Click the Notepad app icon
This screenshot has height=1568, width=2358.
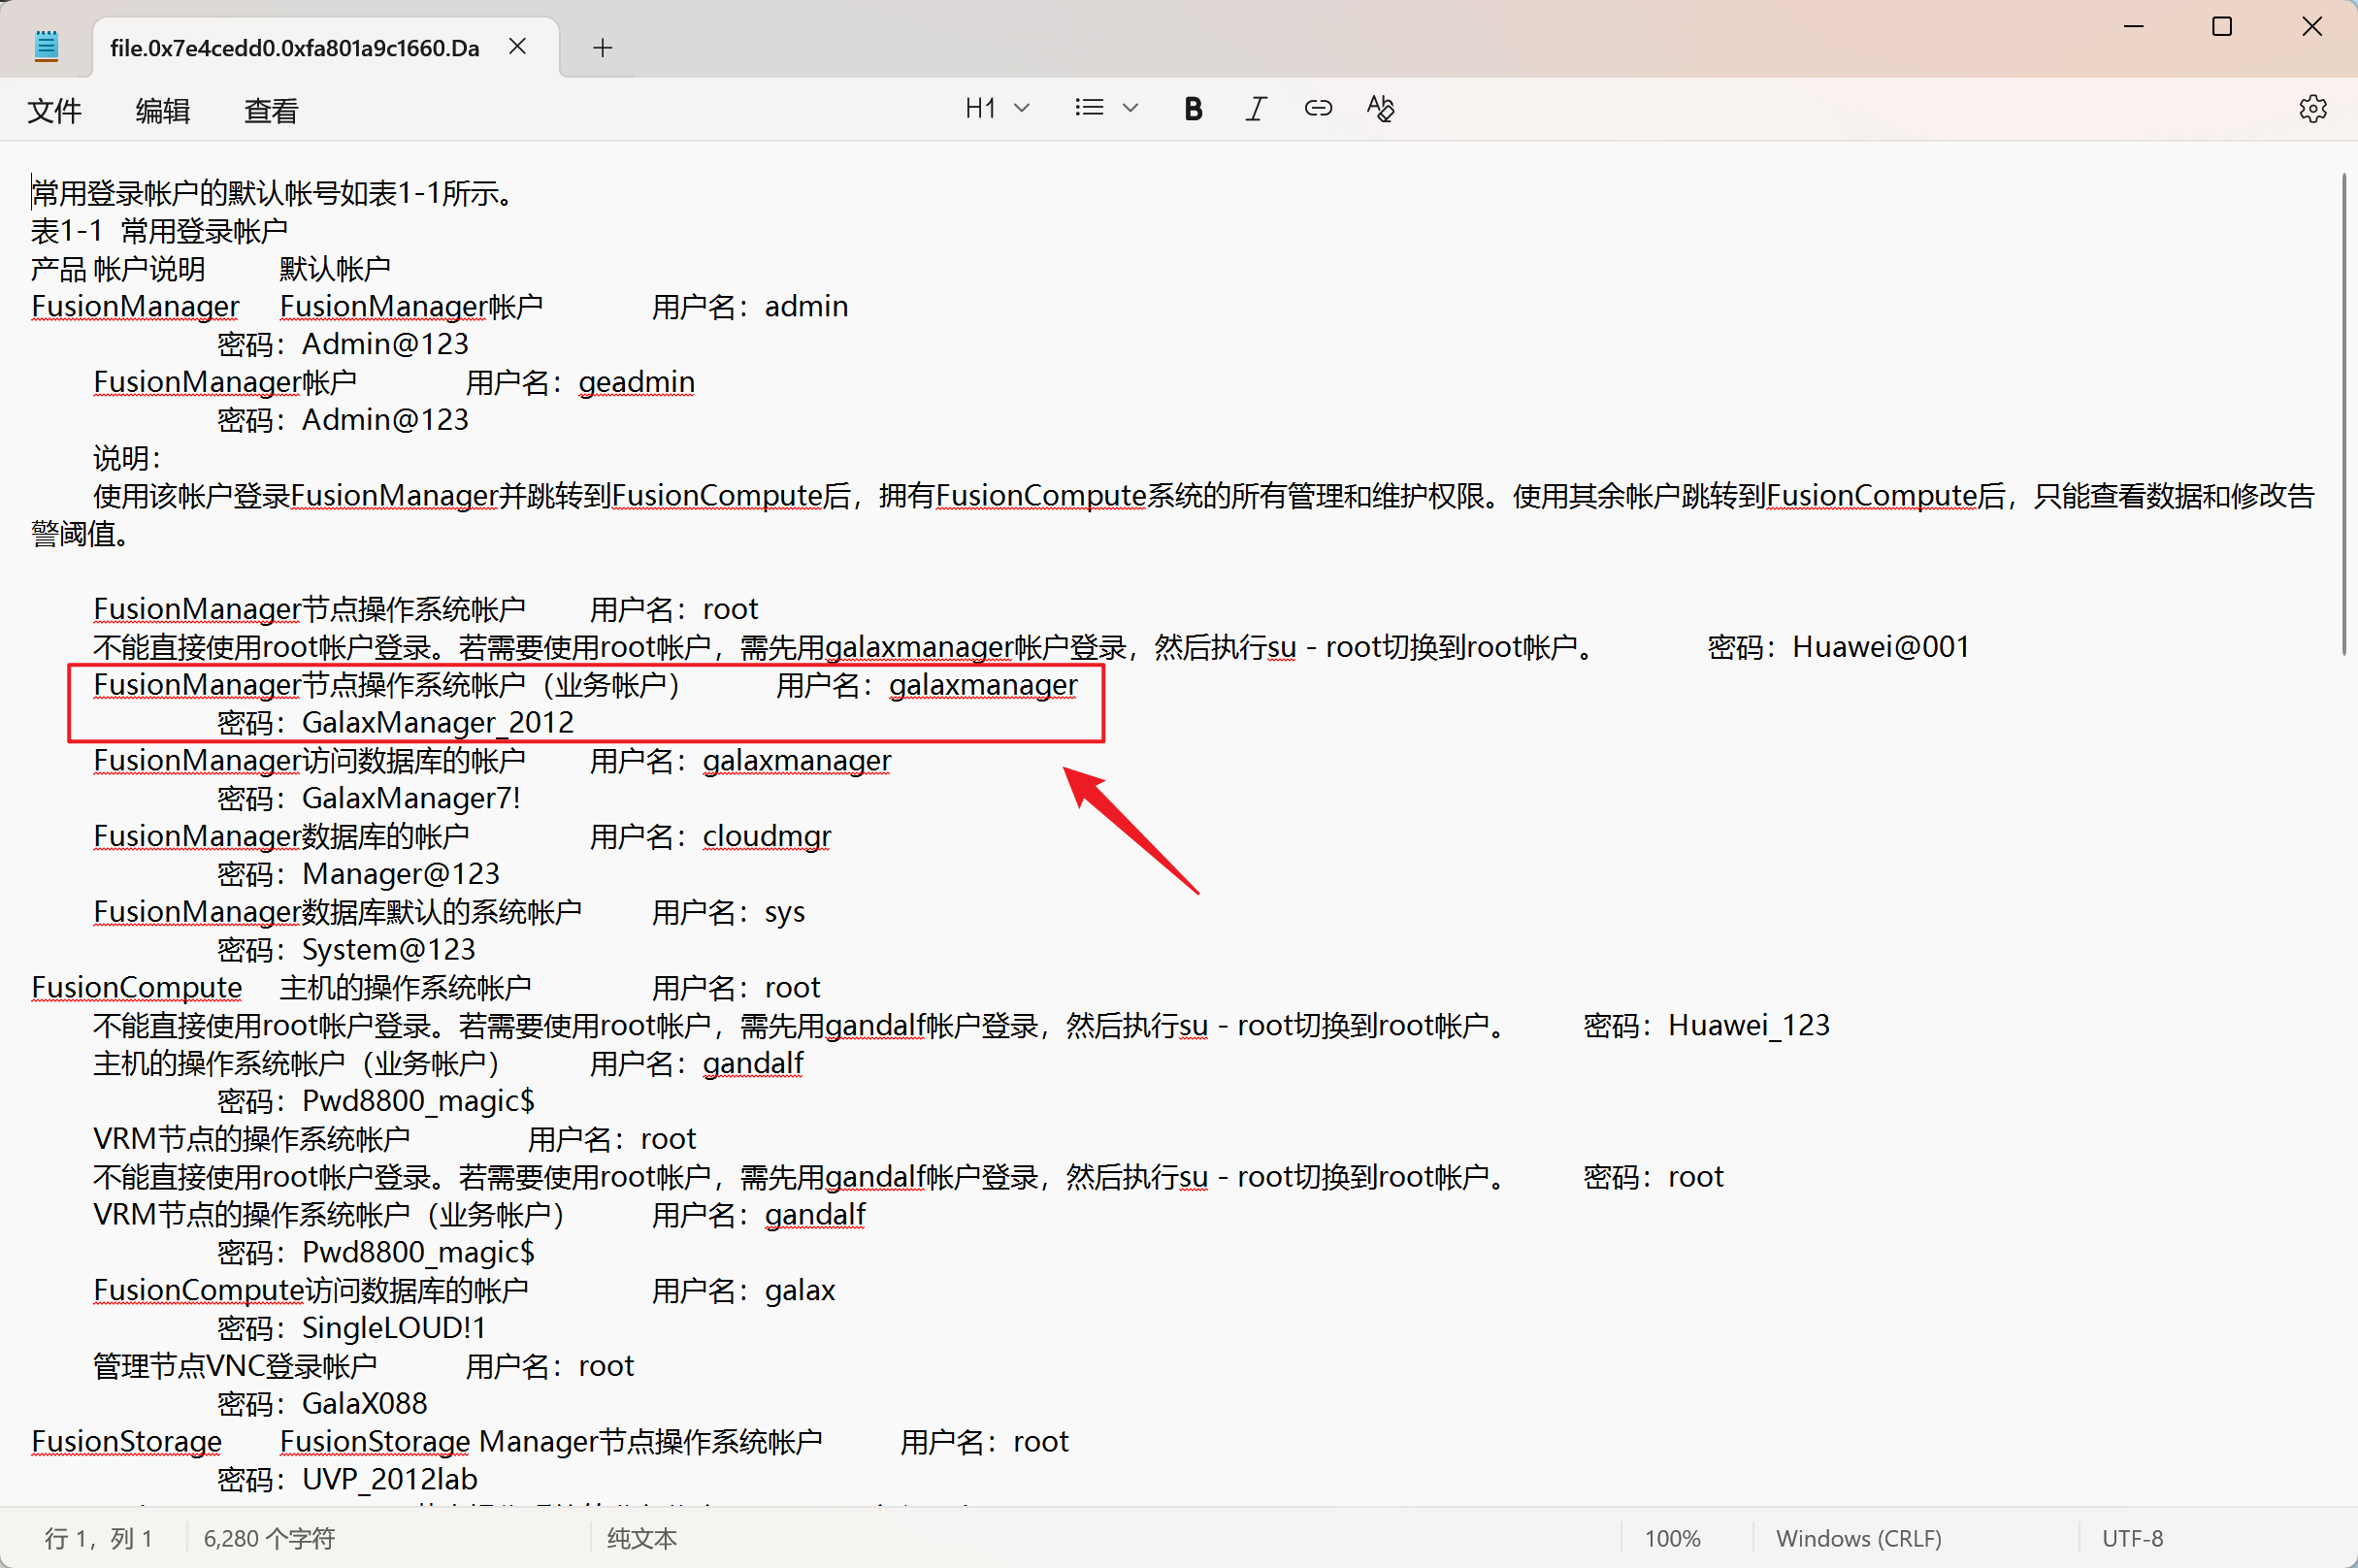(46, 47)
